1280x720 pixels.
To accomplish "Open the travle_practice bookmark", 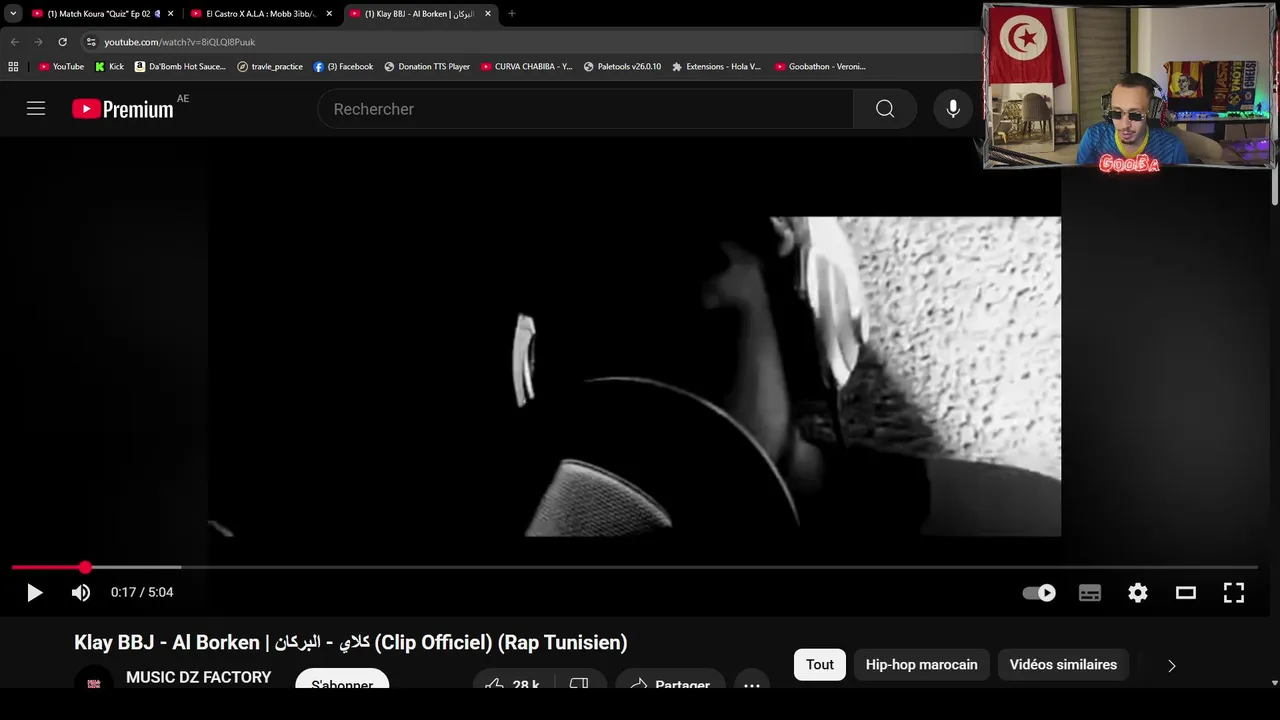I will [270, 67].
